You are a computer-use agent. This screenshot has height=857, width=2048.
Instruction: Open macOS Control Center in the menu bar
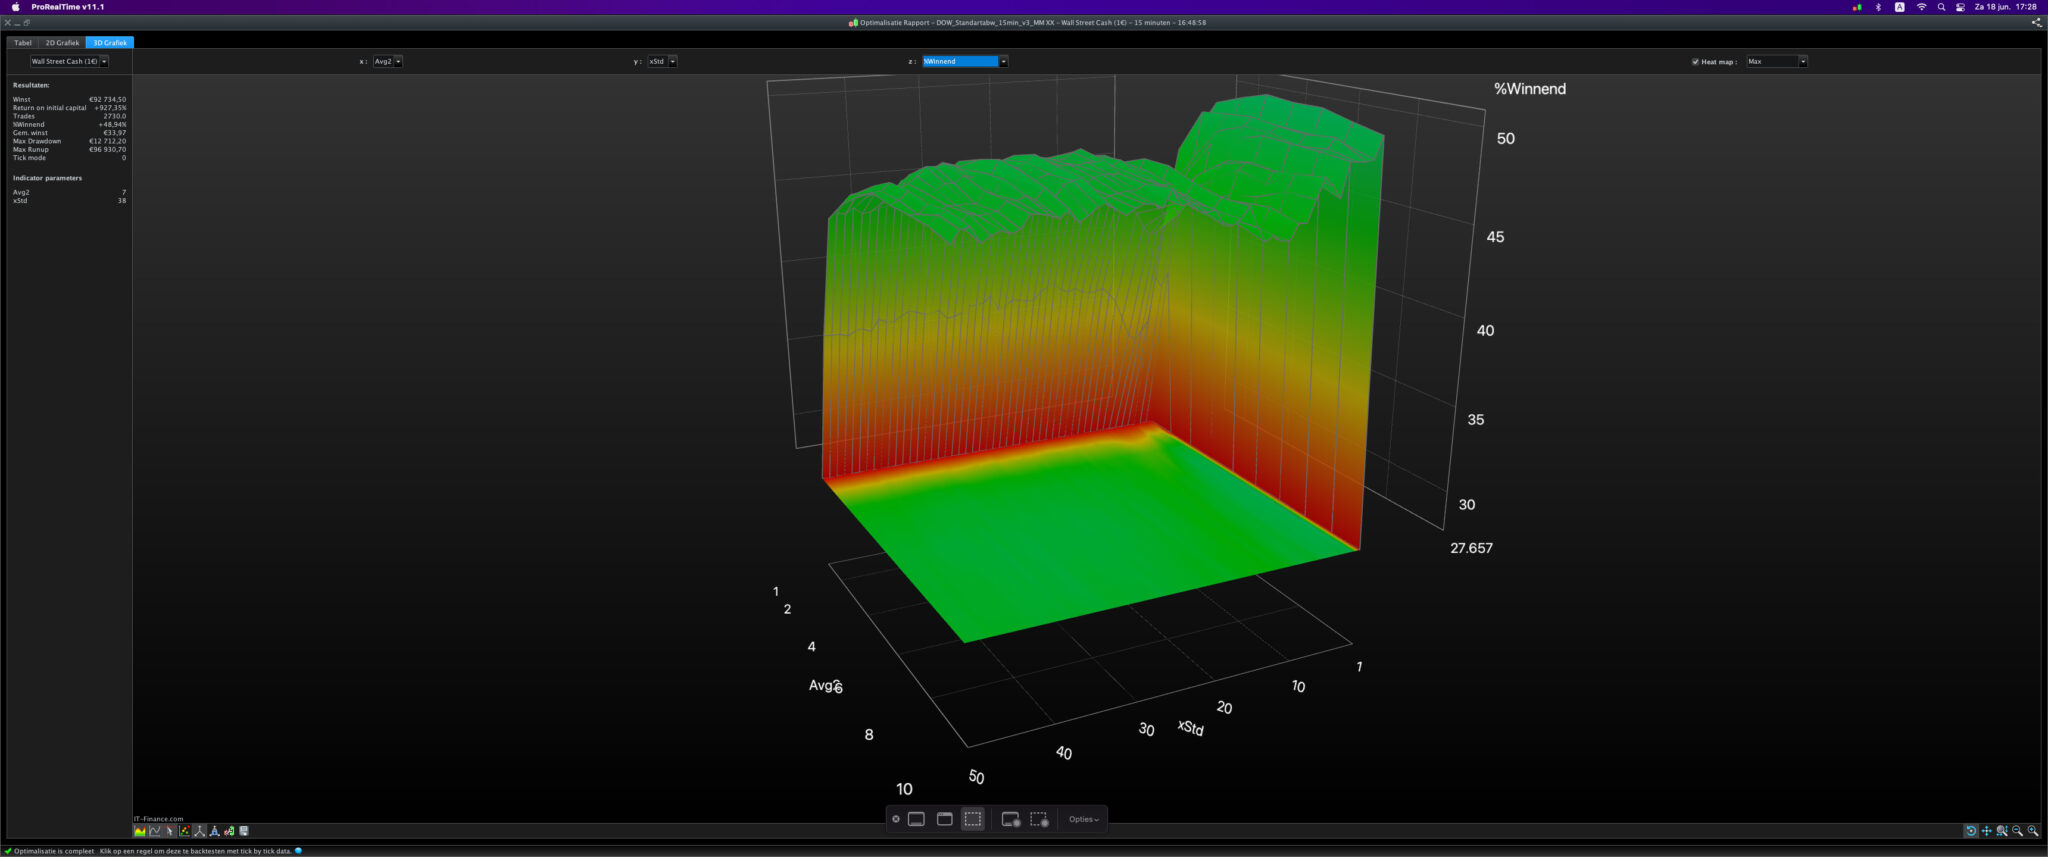[1960, 7]
